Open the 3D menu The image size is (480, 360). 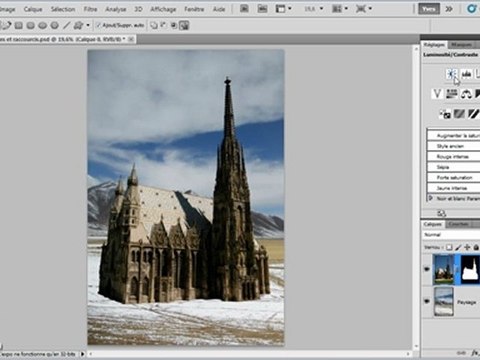[138, 9]
